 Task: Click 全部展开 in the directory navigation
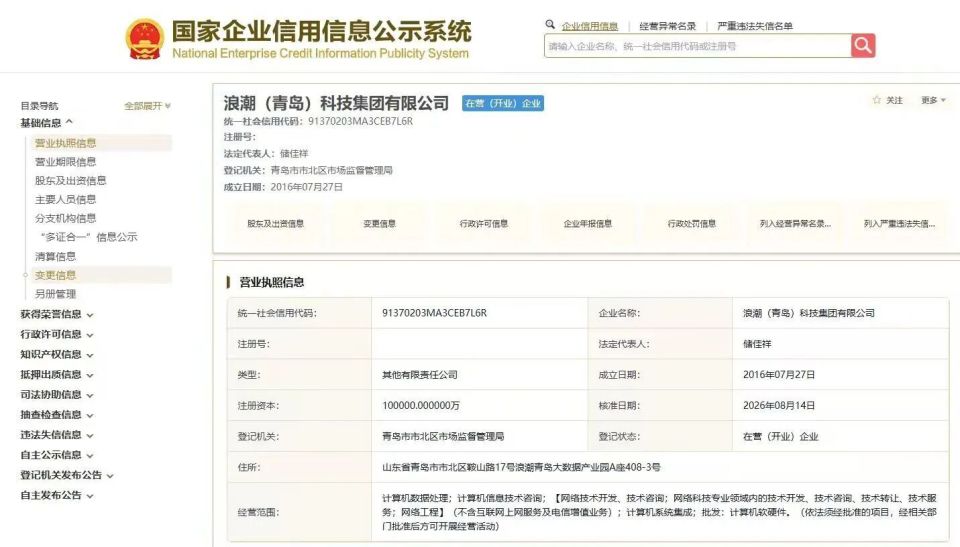point(148,106)
